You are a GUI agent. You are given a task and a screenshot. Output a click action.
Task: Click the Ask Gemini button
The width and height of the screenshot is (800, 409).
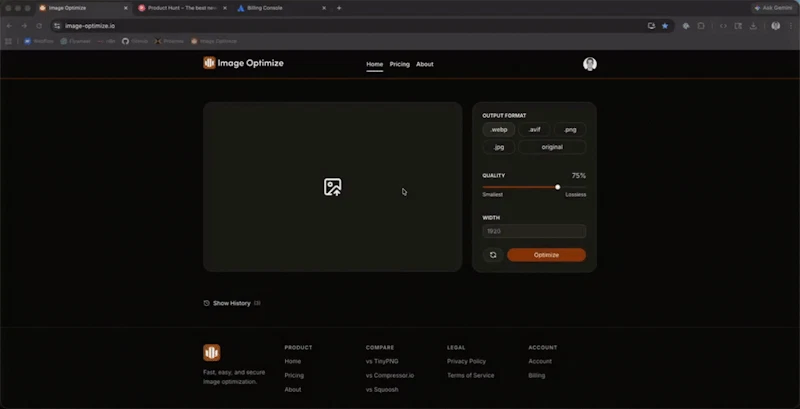point(773,8)
